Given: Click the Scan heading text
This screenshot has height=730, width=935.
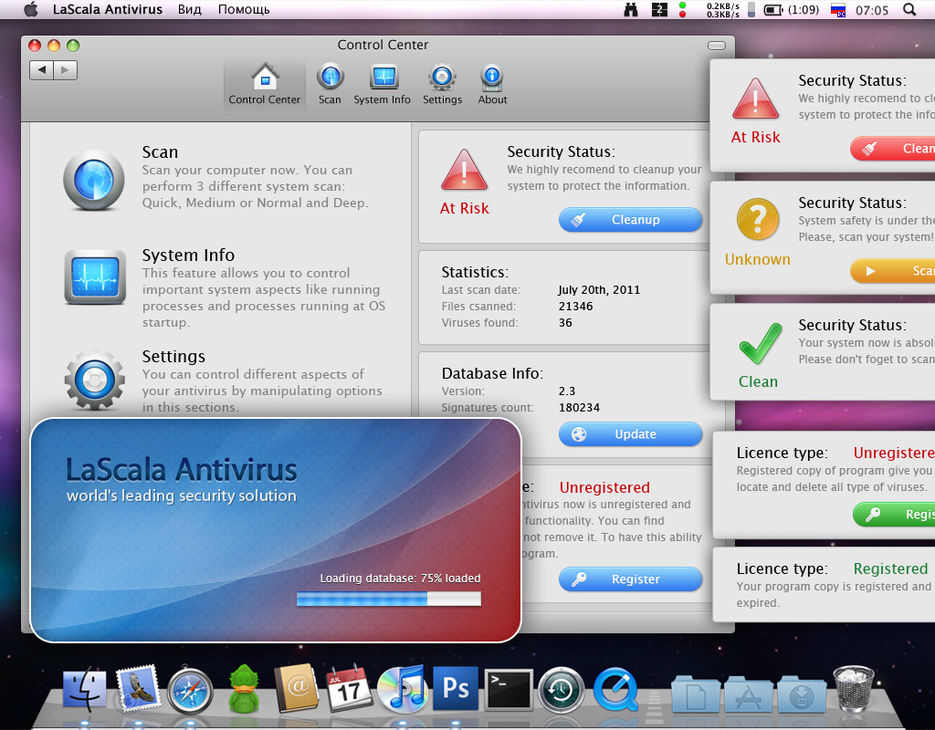Looking at the screenshot, I should 160,152.
